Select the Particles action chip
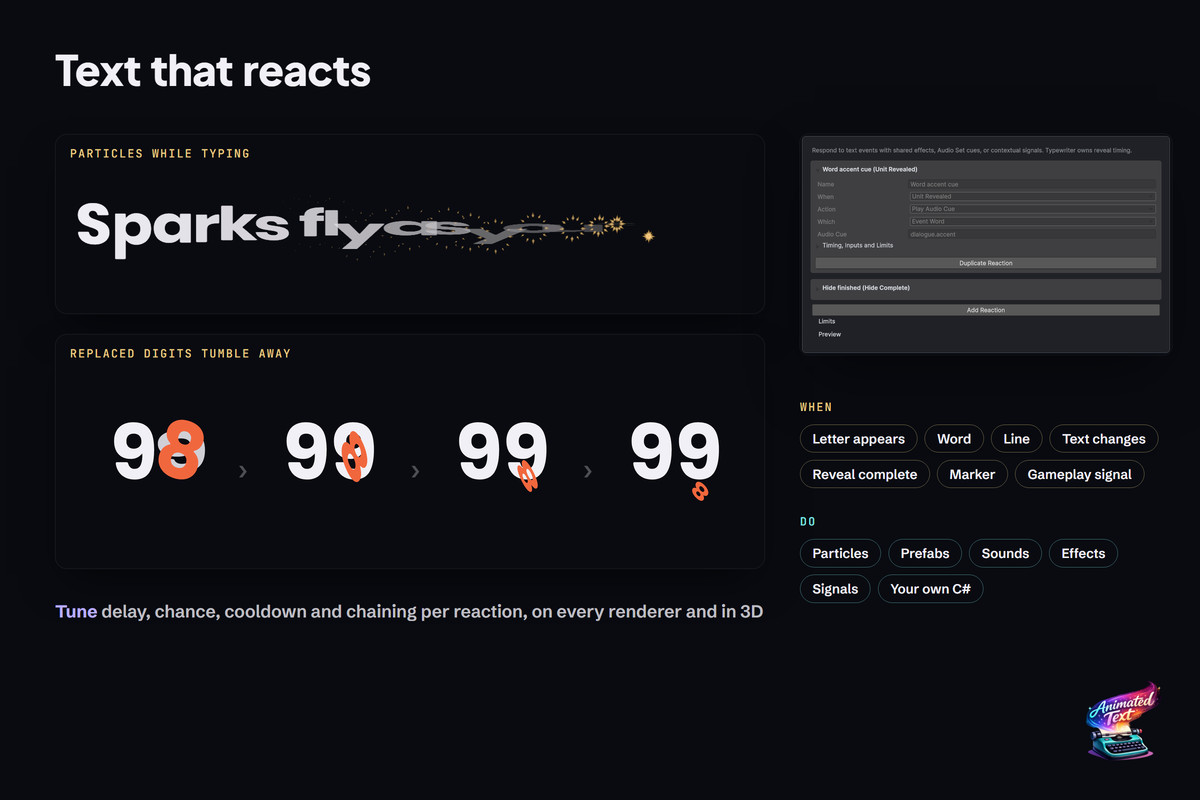The width and height of the screenshot is (1200, 800). point(840,553)
